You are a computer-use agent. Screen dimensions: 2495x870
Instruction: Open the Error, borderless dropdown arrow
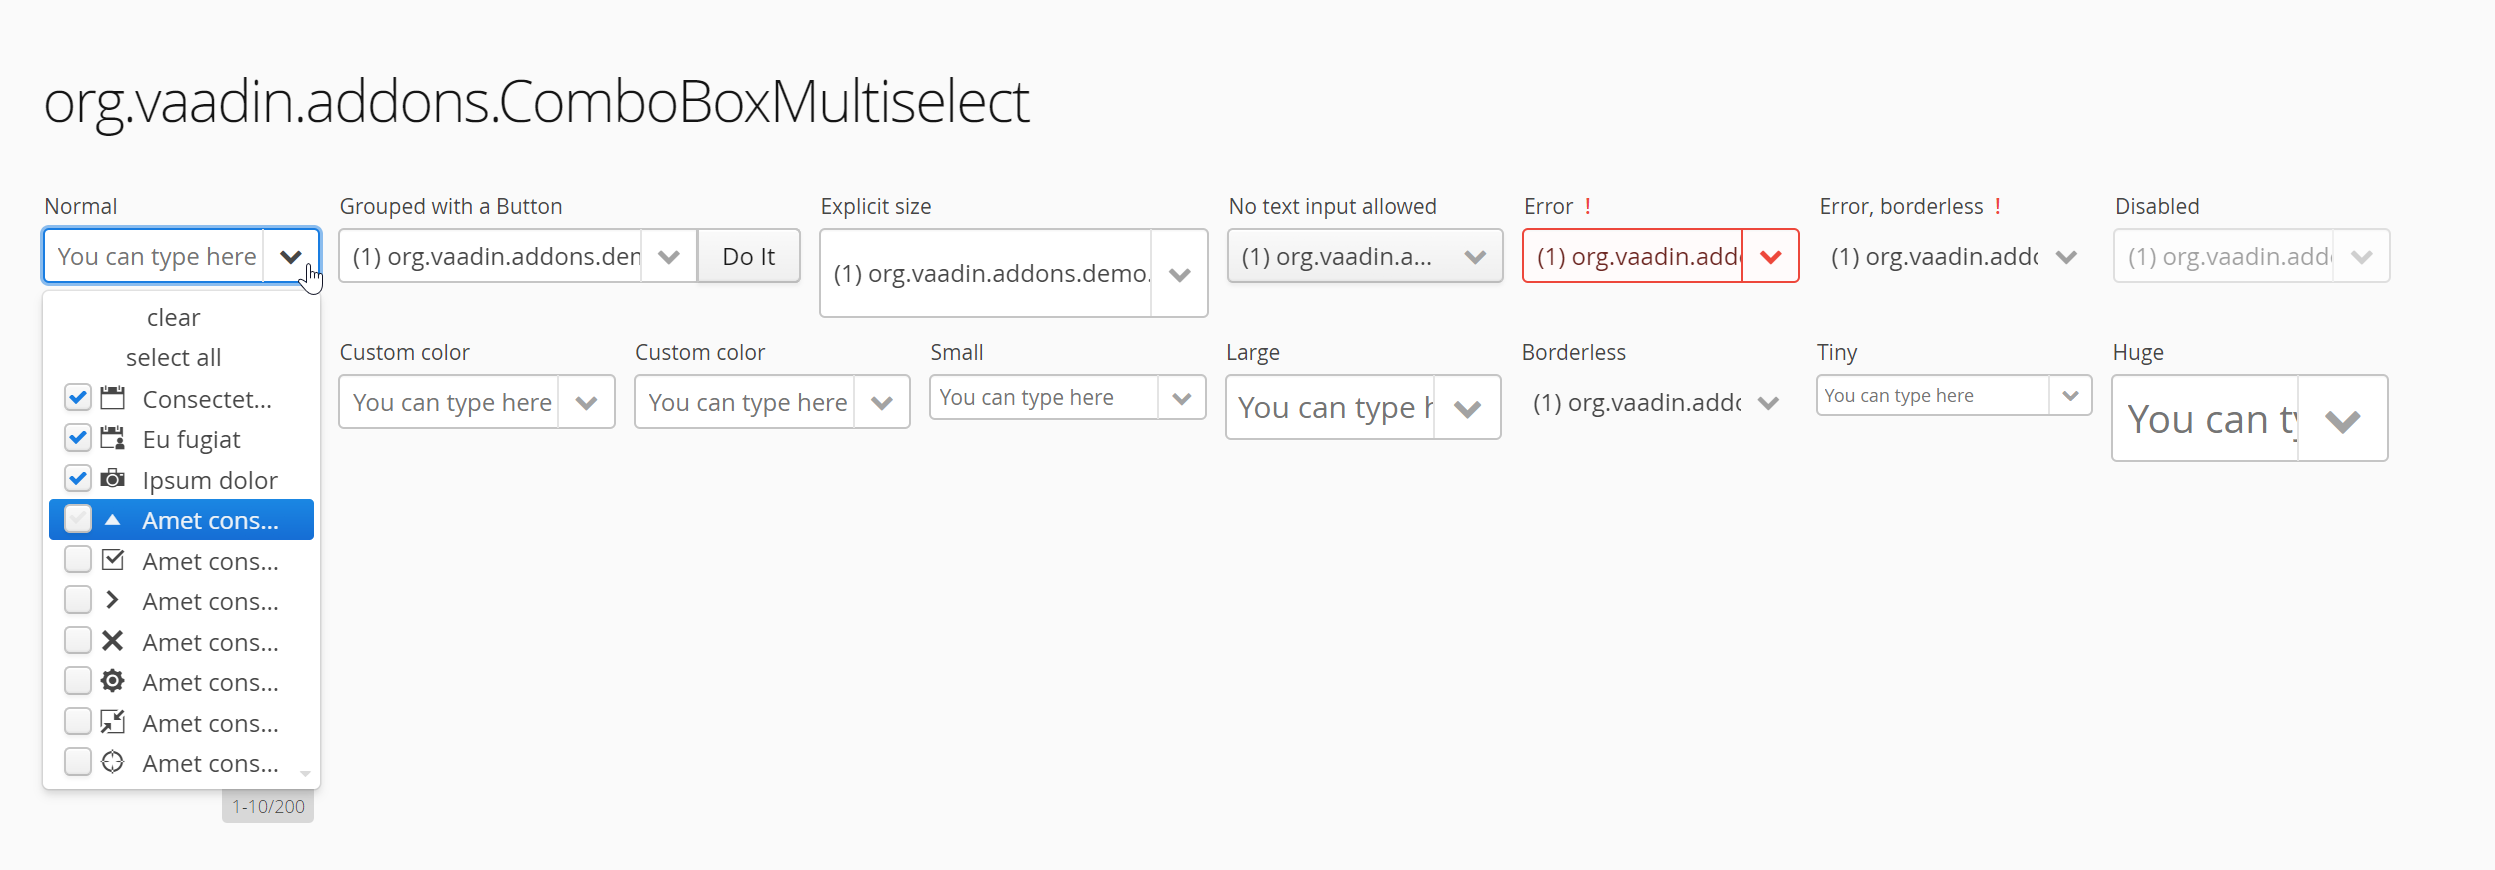coord(2066,257)
